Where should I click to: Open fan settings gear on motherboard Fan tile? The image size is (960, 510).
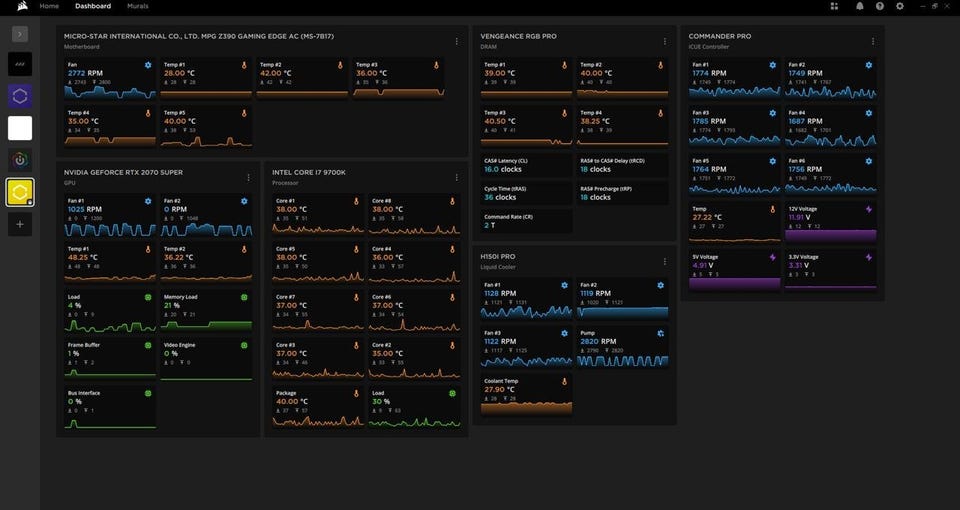(148, 65)
